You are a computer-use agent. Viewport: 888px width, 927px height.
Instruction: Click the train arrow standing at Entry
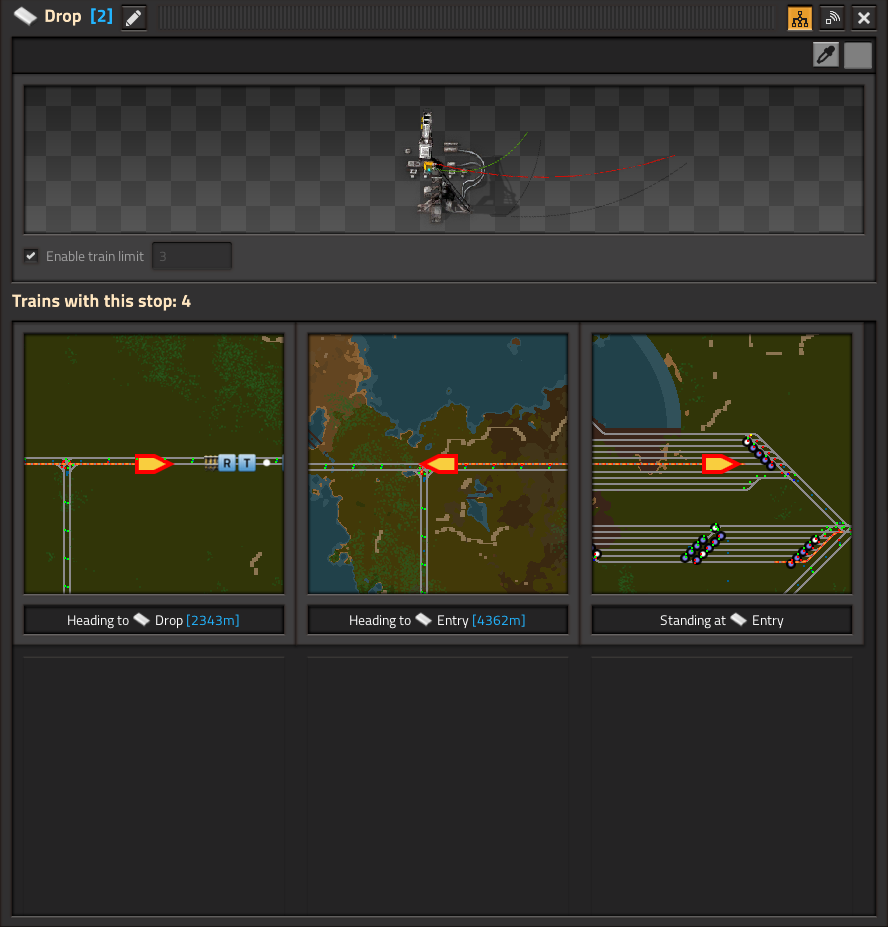[x=721, y=464]
